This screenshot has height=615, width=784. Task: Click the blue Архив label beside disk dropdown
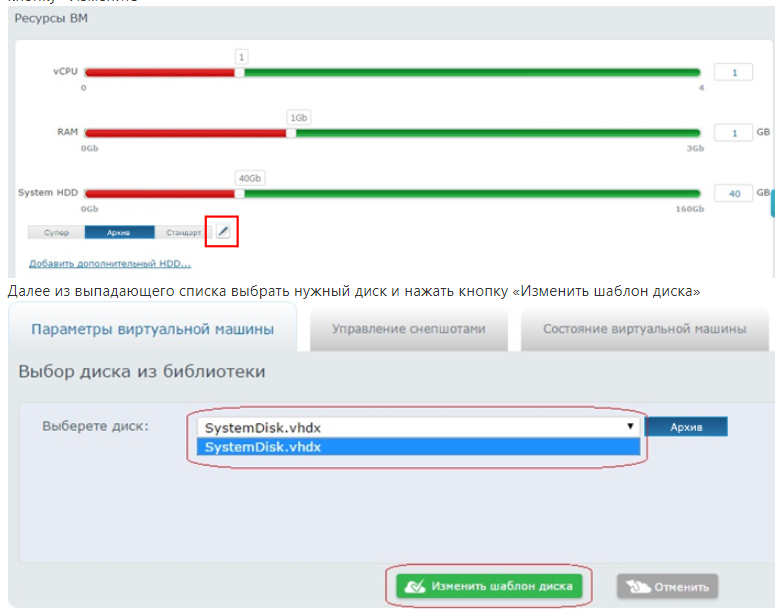click(686, 427)
